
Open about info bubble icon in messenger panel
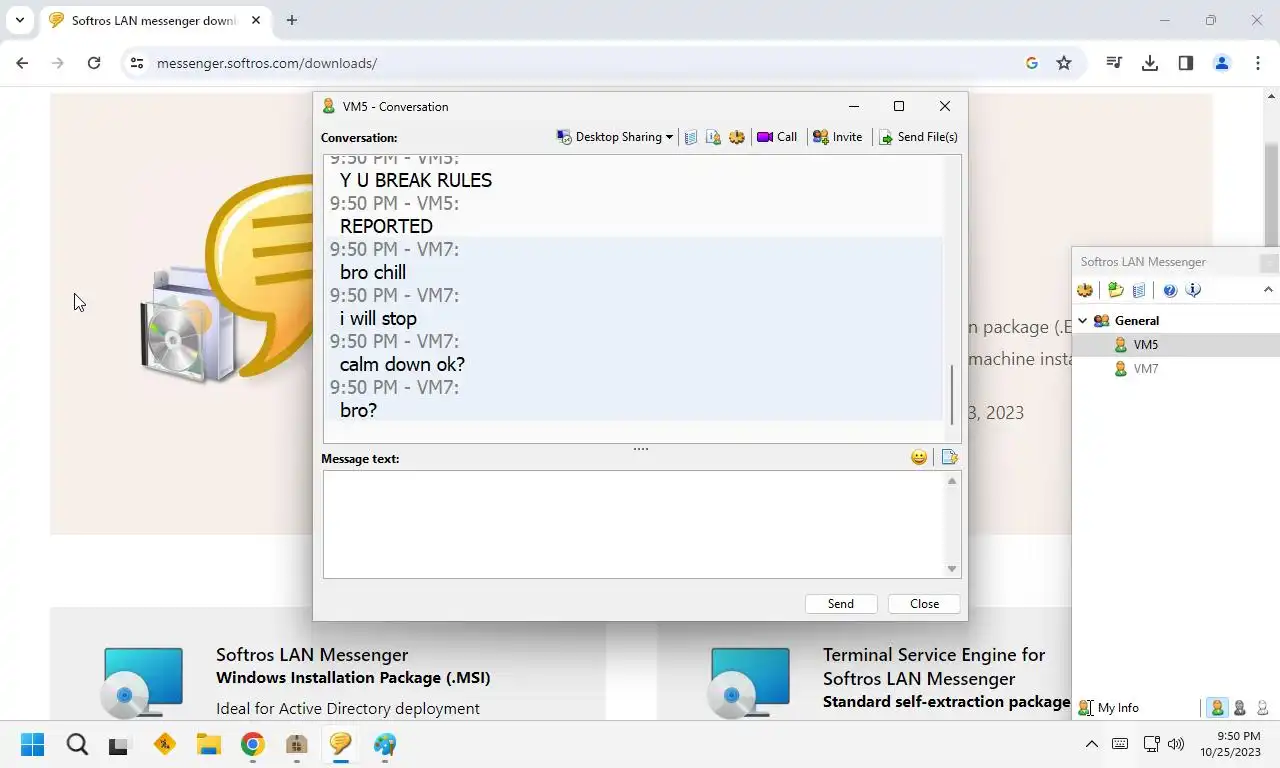1193,290
